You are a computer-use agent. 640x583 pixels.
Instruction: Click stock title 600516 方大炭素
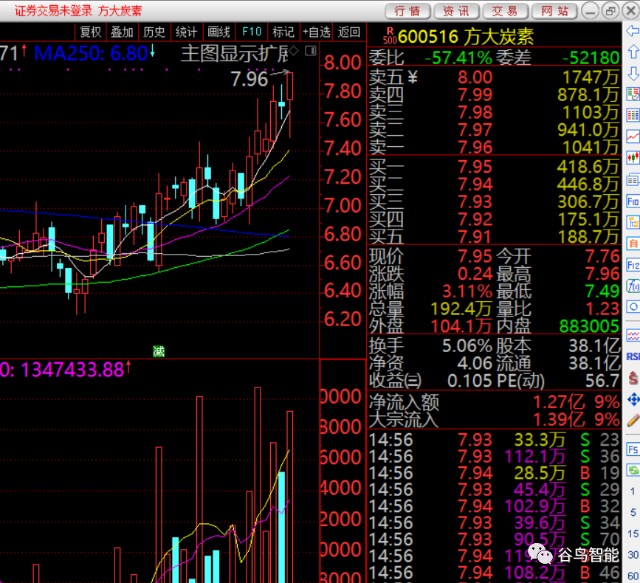[466, 37]
